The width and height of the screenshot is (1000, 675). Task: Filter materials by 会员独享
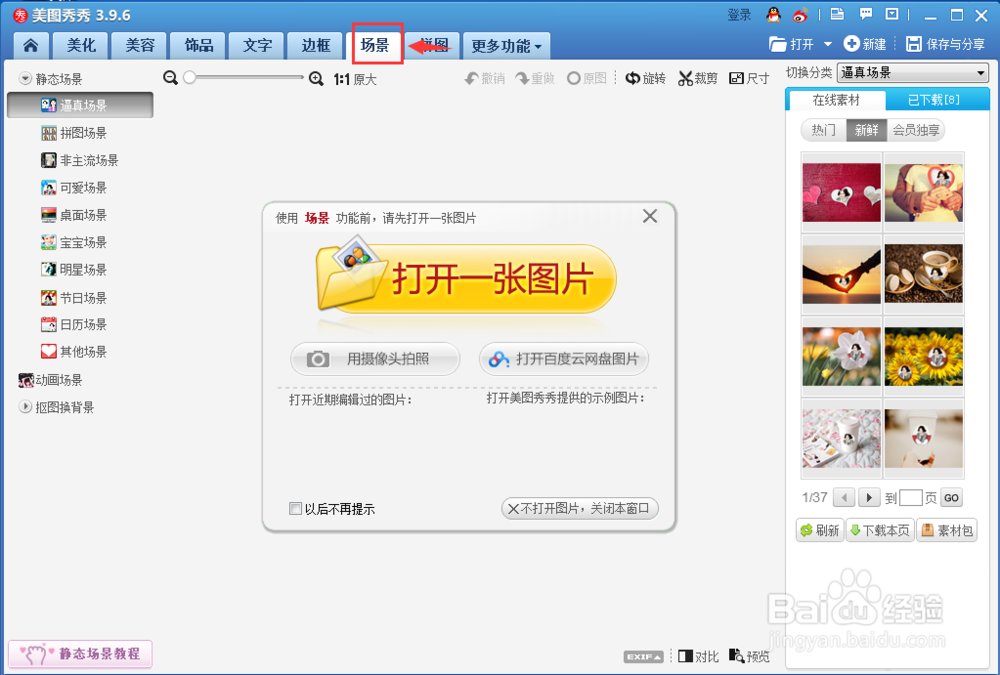(x=916, y=130)
